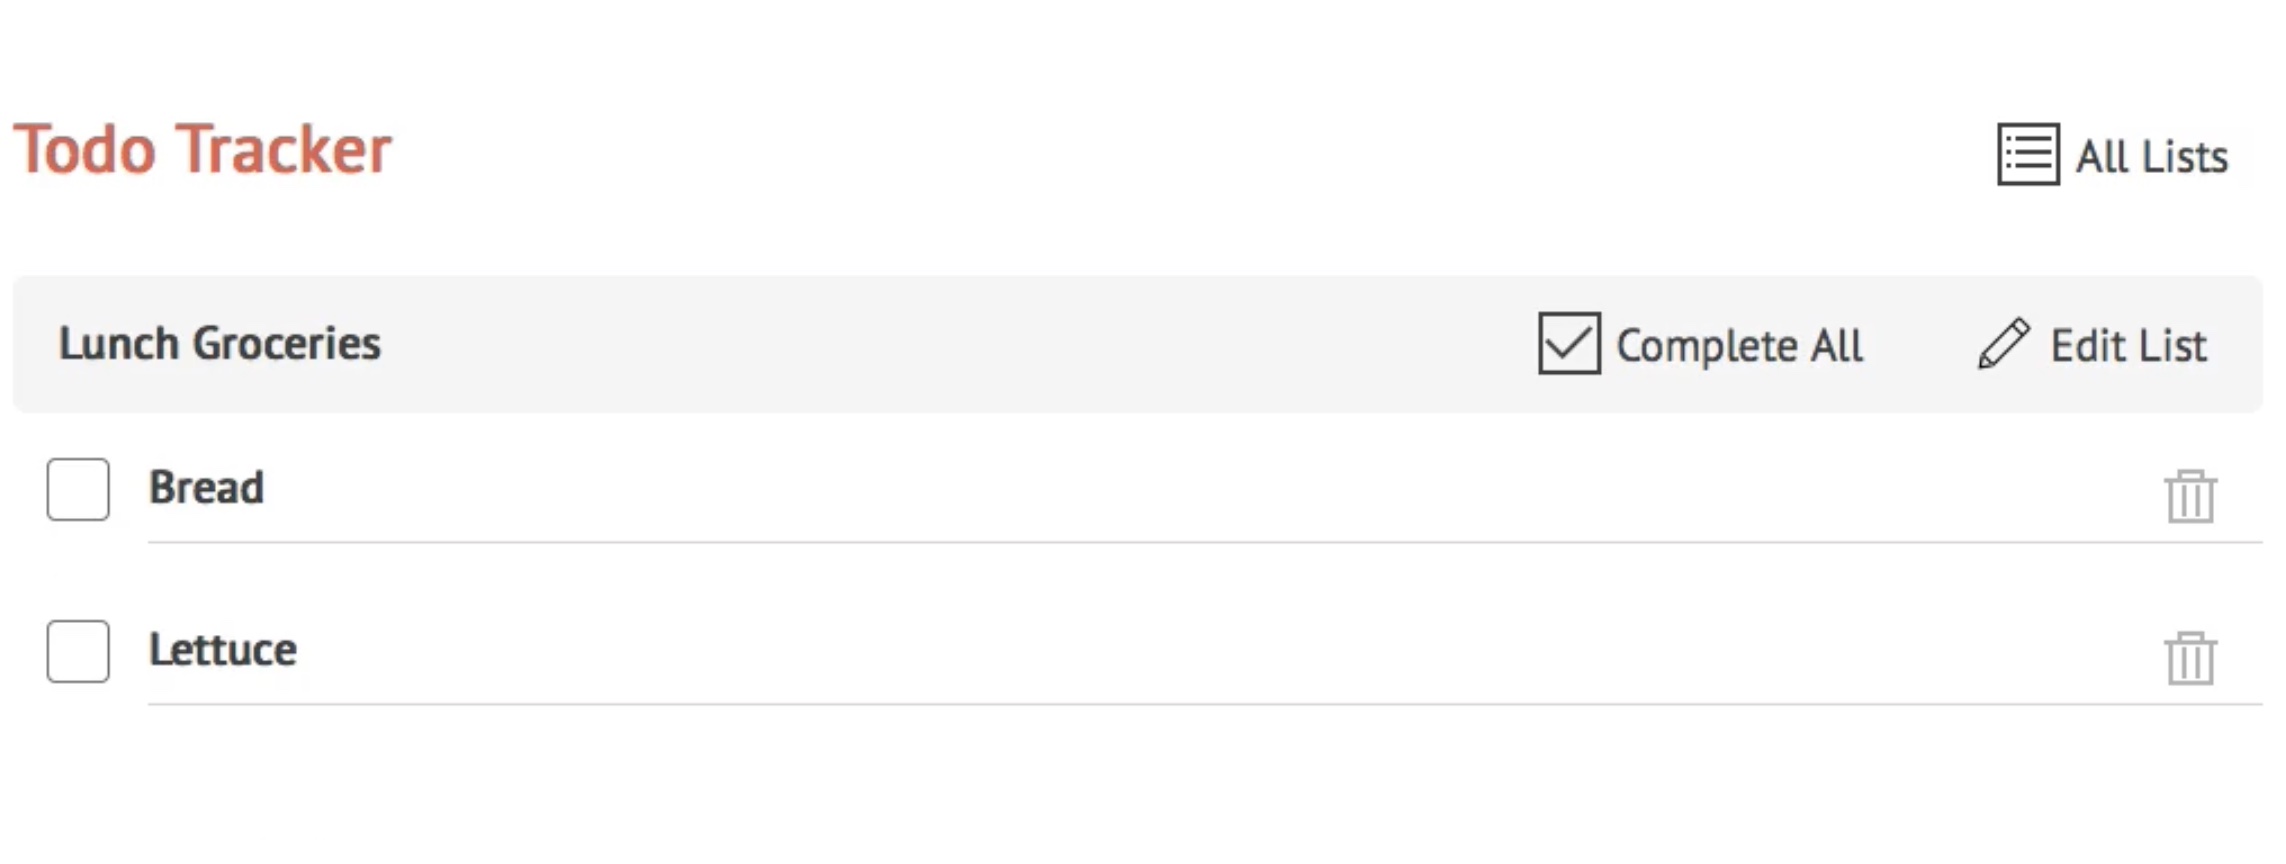This screenshot has width=2286, height=864.
Task: Click the Edit List pencil icon
Action: (x=2004, y=344)
